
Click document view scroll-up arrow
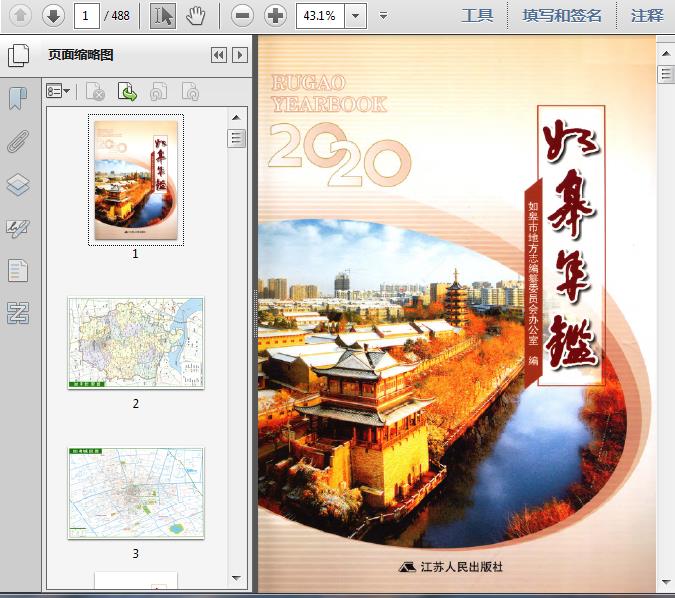[x=666, y=53]
